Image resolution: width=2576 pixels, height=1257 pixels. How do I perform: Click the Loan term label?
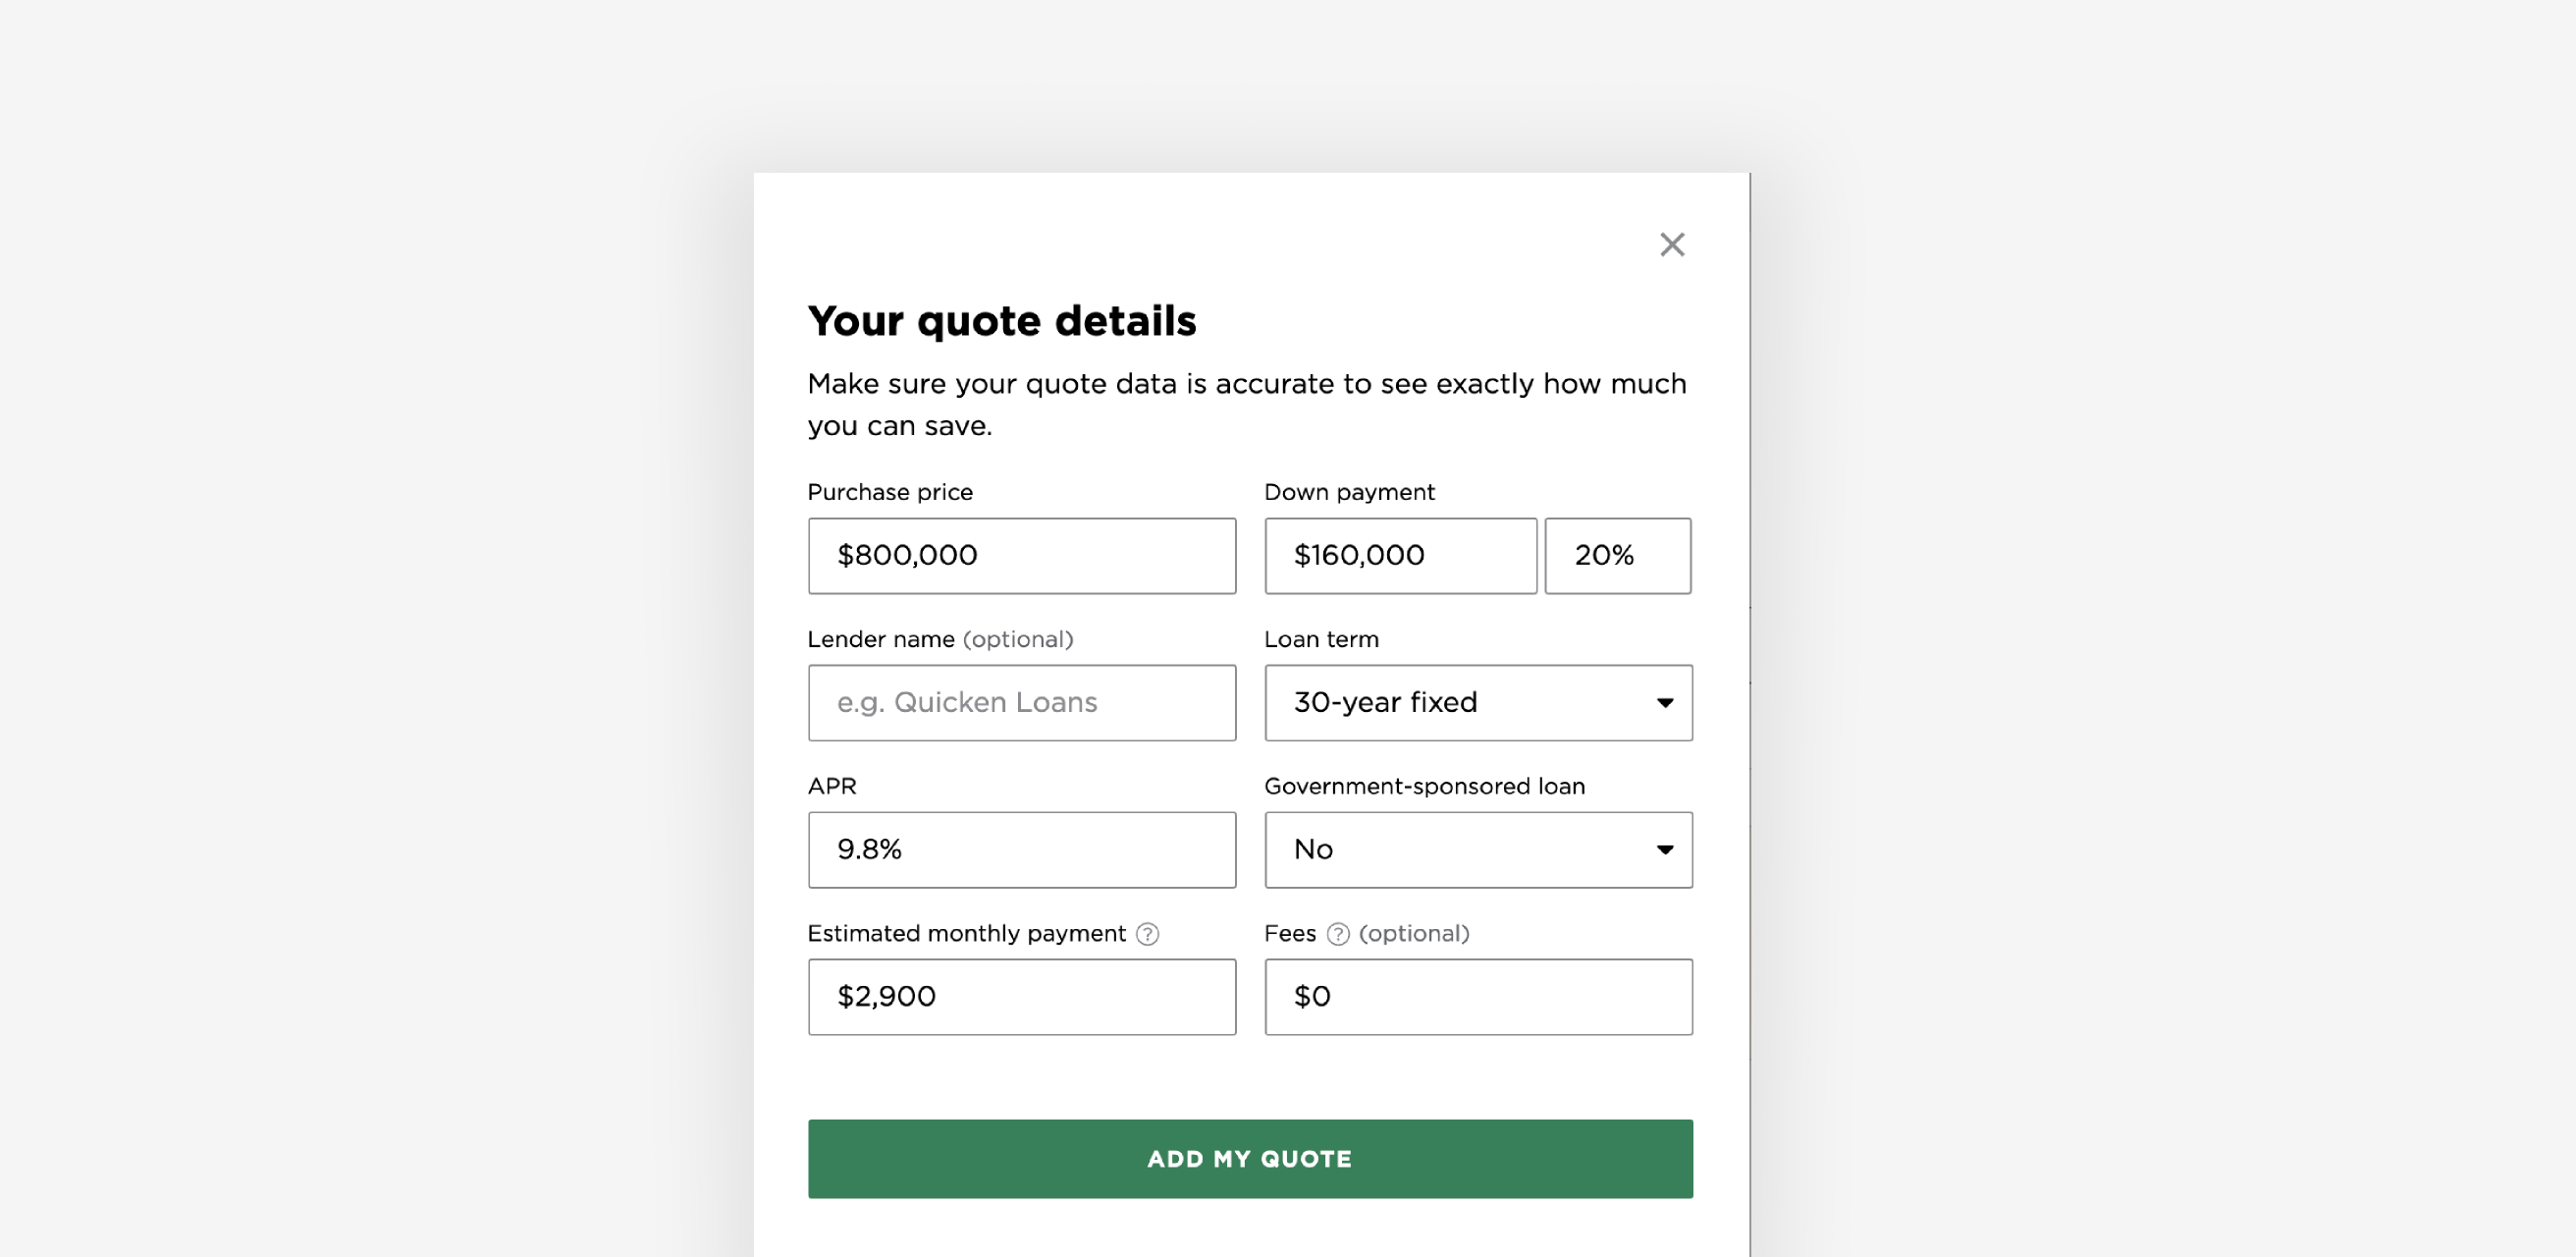1320,639
